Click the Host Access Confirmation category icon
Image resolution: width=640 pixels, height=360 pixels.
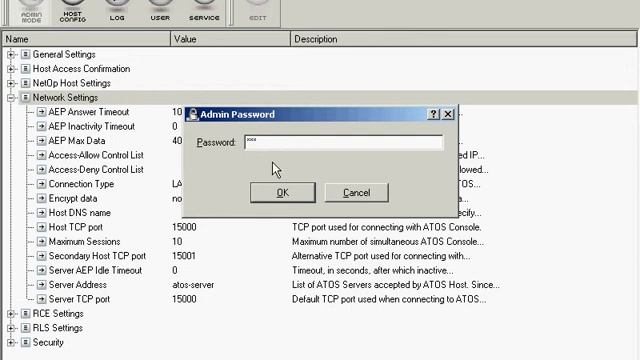[25, 69]
